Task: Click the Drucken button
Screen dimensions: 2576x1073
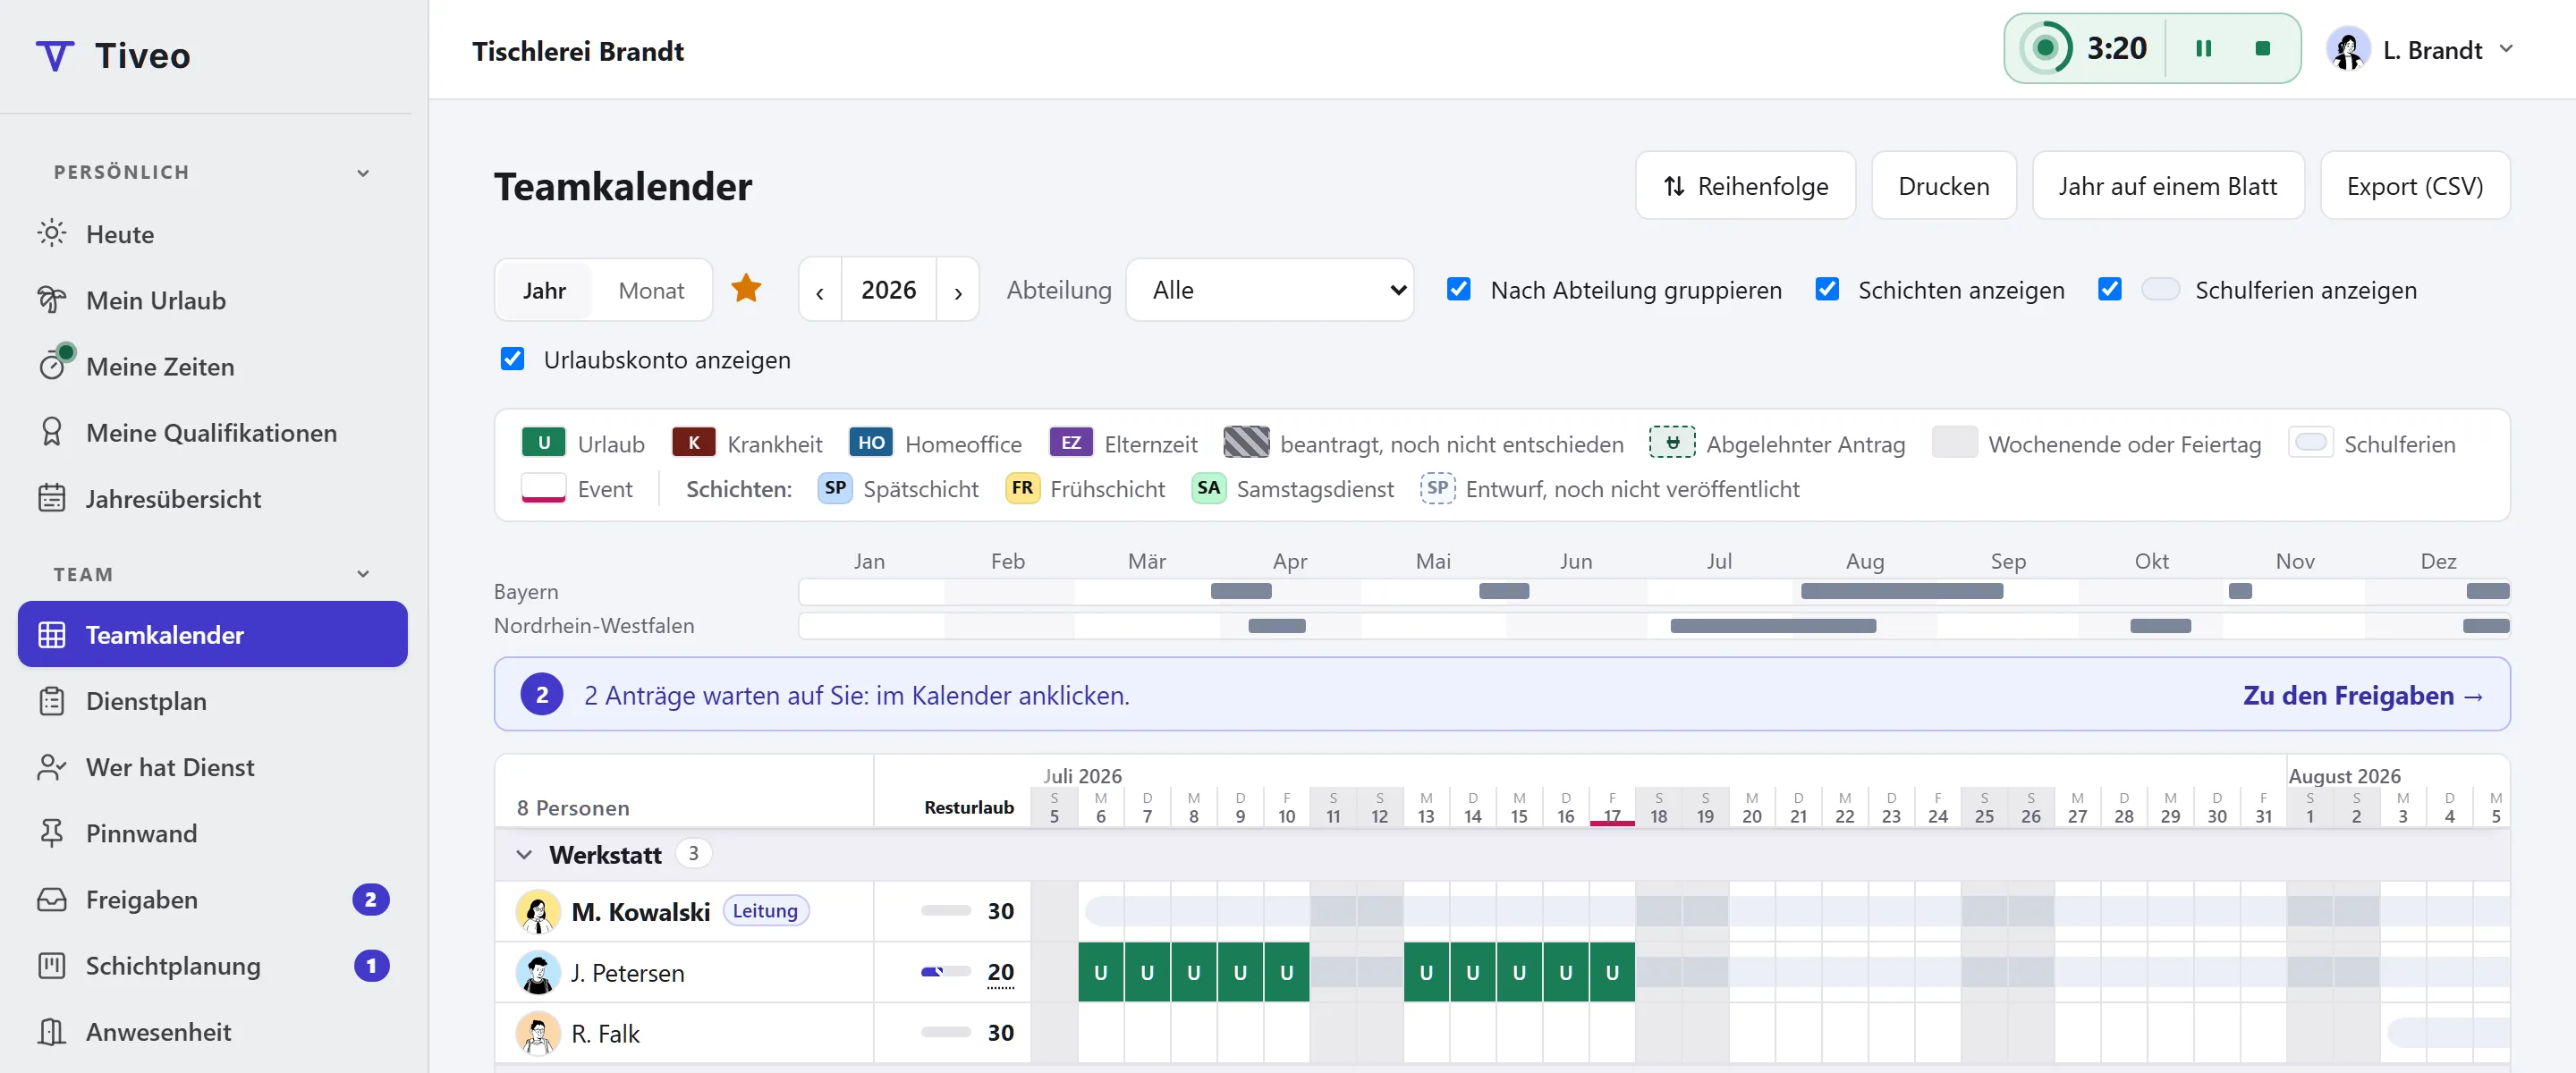Action: 1943,186
